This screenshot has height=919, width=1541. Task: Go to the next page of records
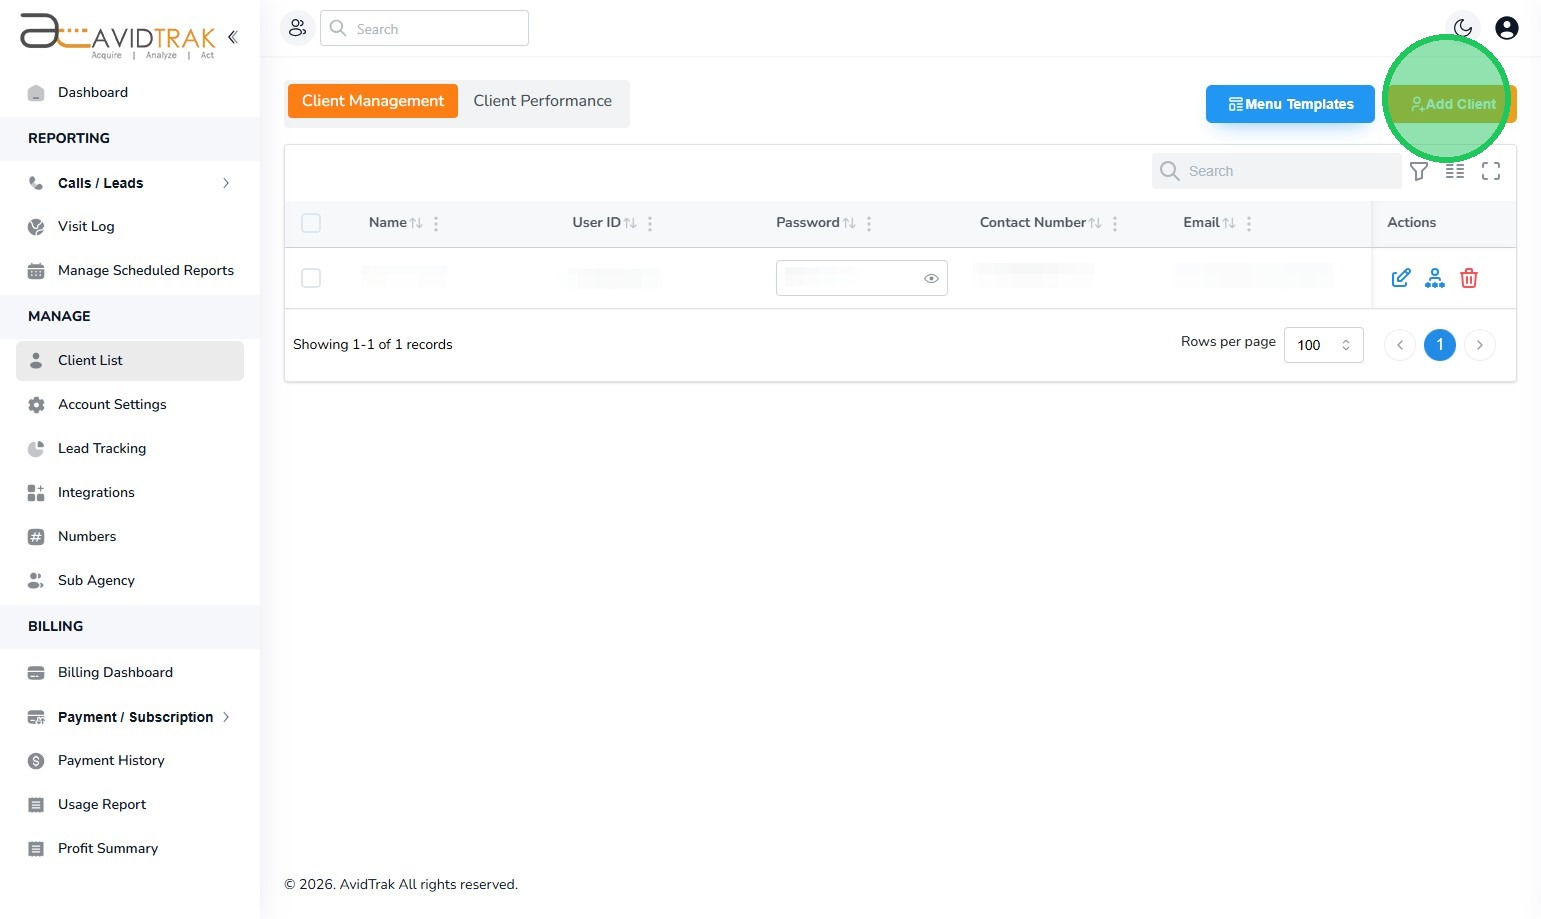1480,345
